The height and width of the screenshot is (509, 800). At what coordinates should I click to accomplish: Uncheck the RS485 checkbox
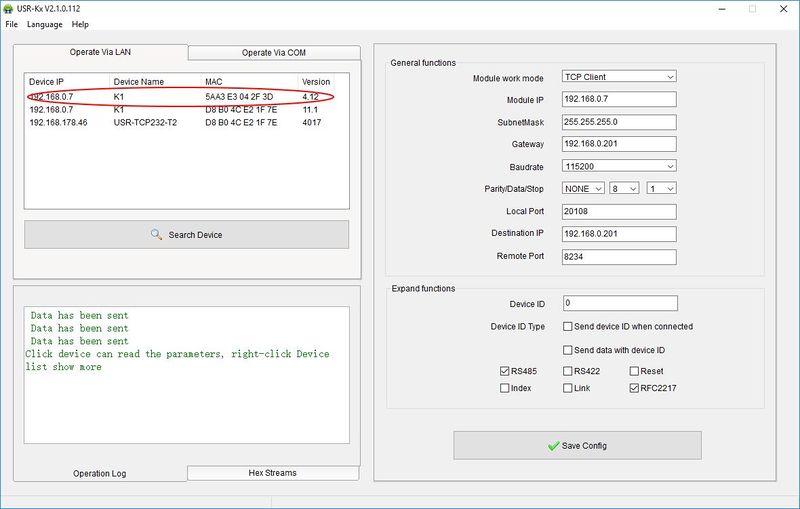pyautogui.click(x=505, y=371)
